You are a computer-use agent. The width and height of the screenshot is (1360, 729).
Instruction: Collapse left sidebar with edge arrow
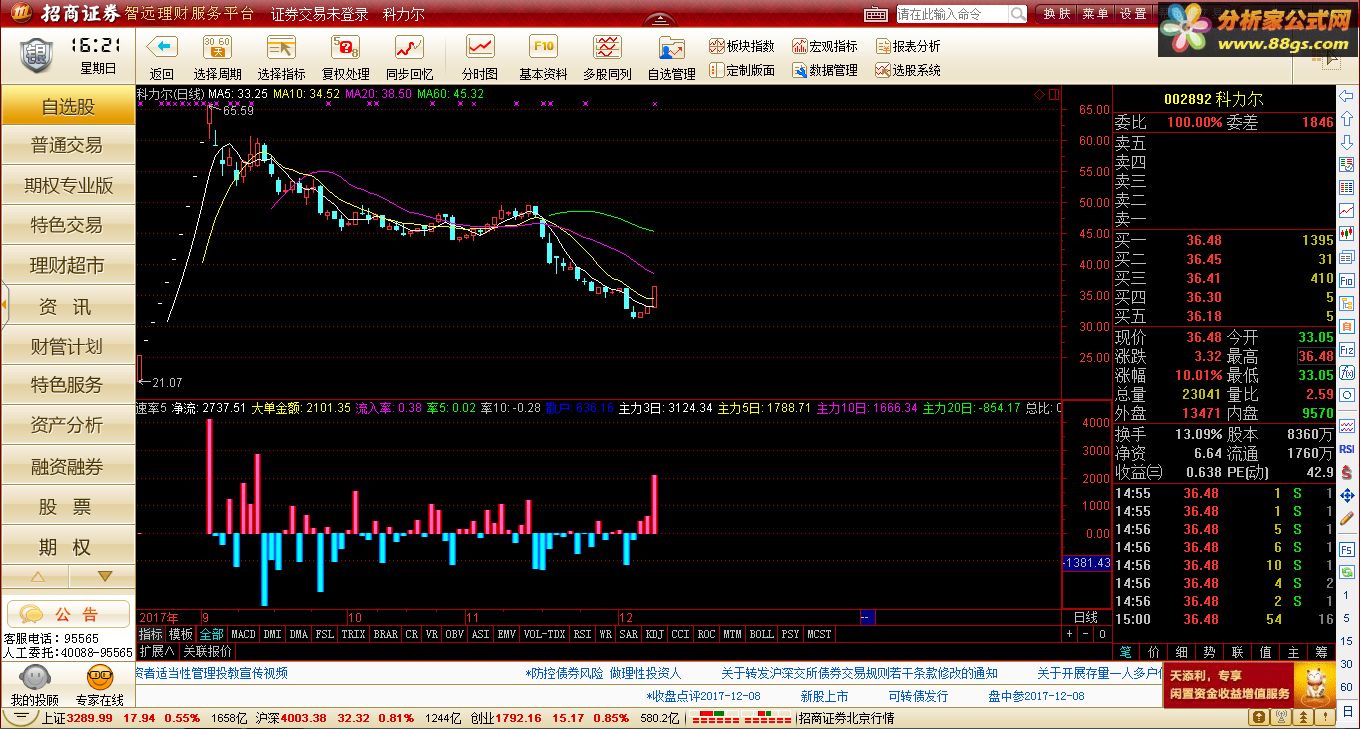tap(4, 303)
